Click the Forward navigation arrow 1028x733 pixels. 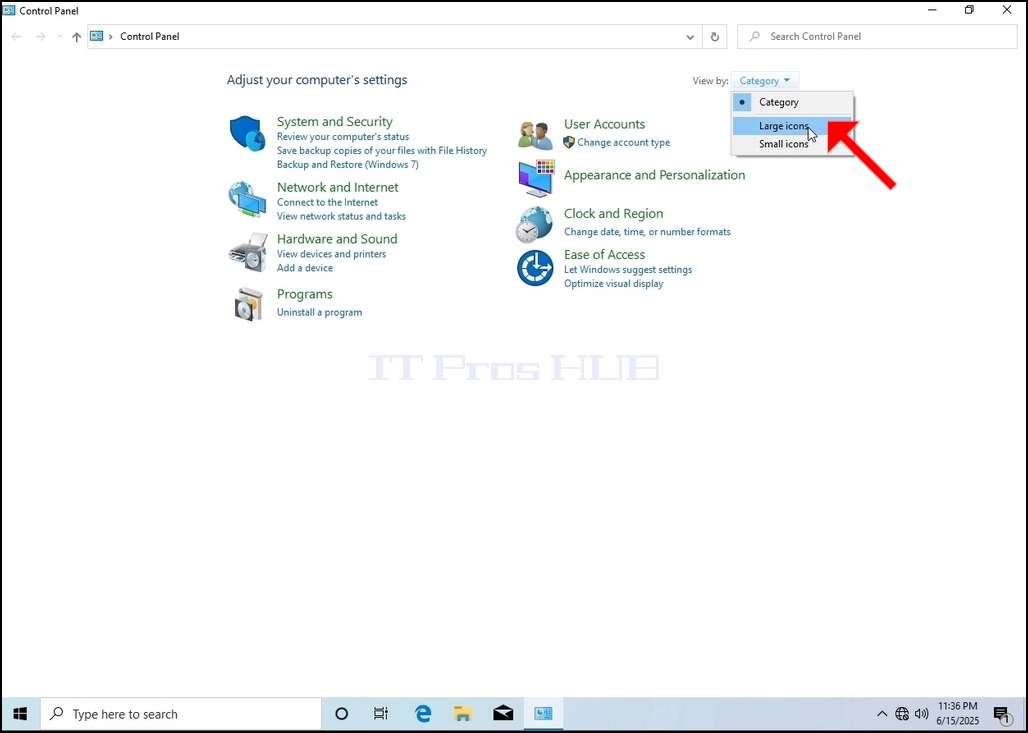click(x=41, y=37)
